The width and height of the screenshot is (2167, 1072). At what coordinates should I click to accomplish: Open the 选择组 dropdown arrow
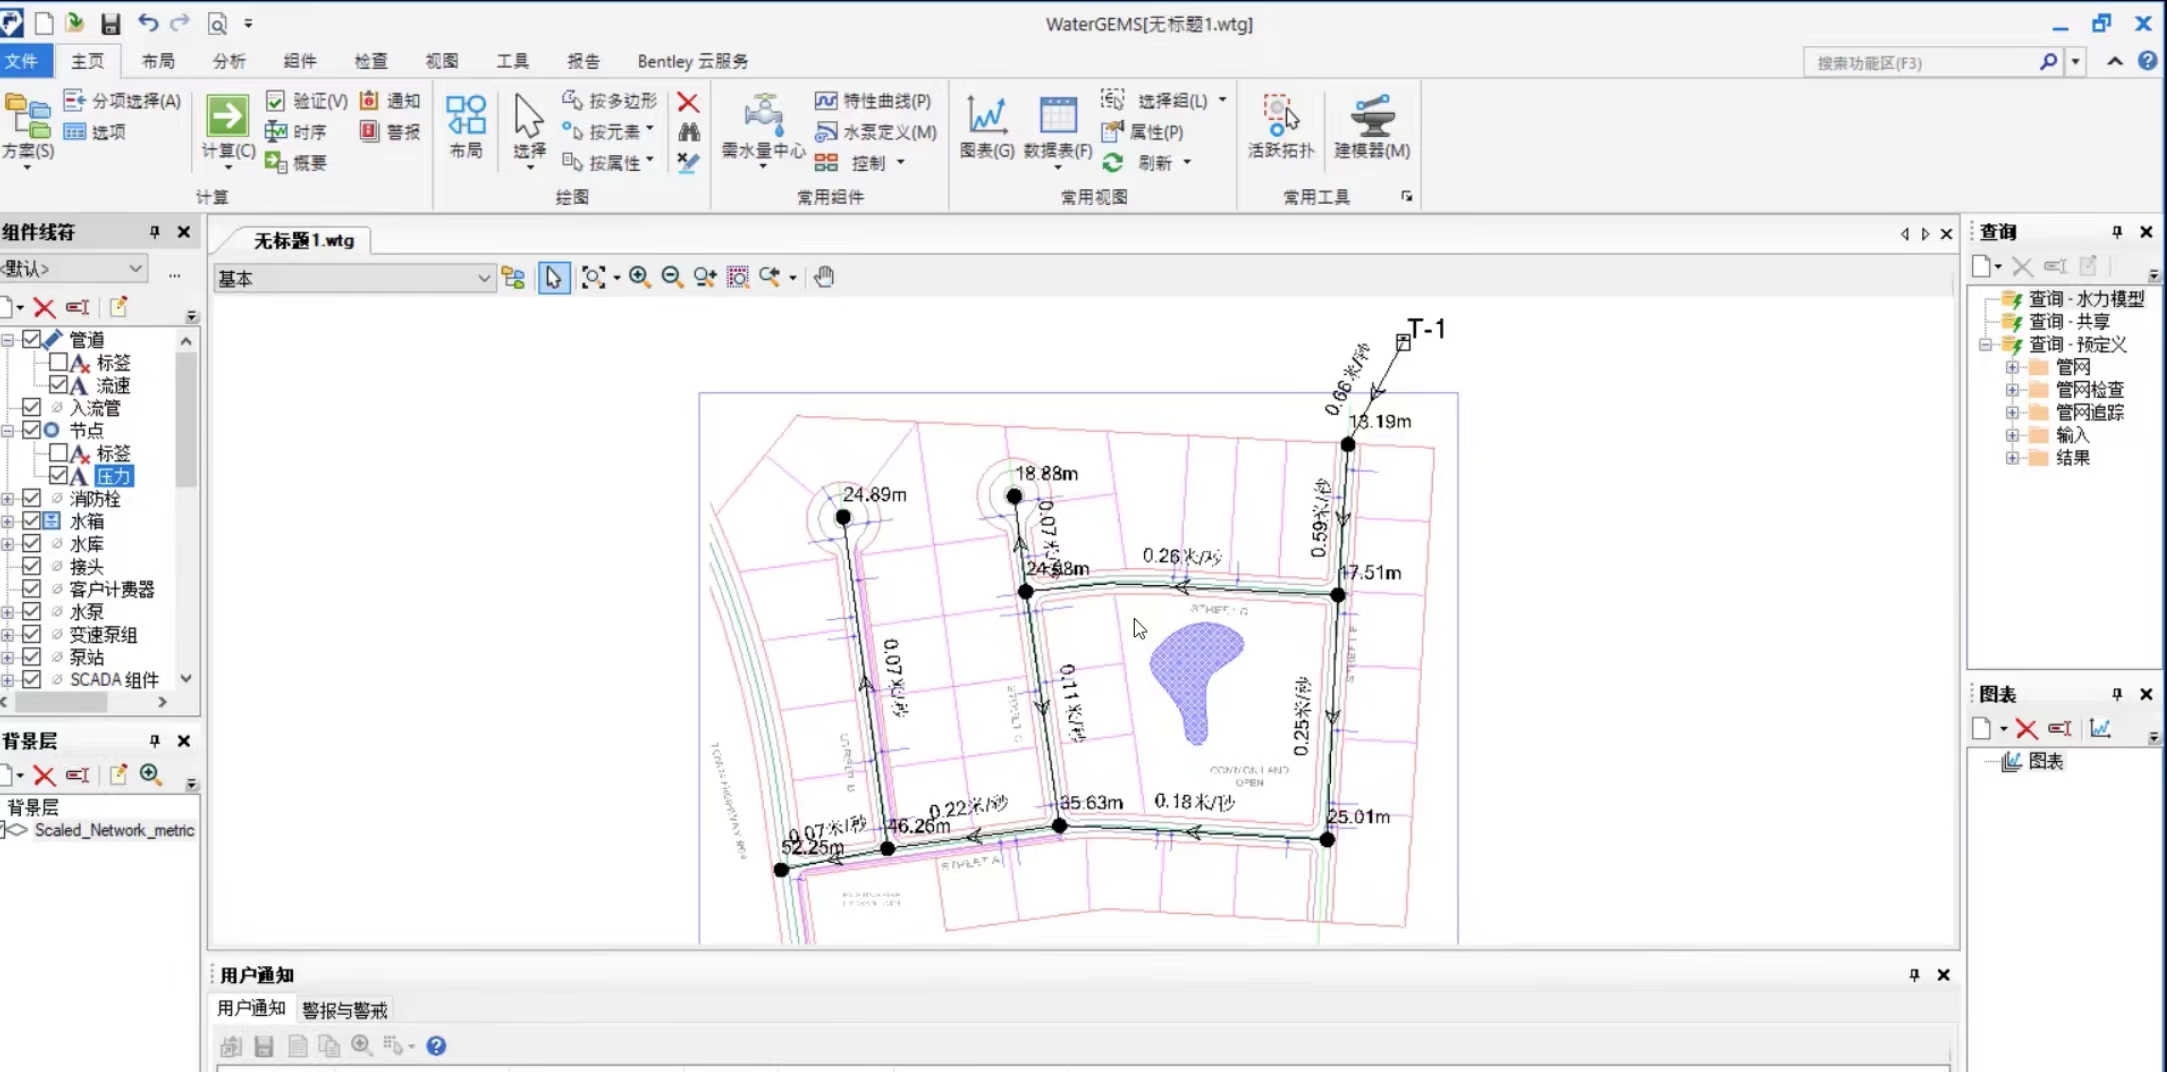[x=1222, y=101]
